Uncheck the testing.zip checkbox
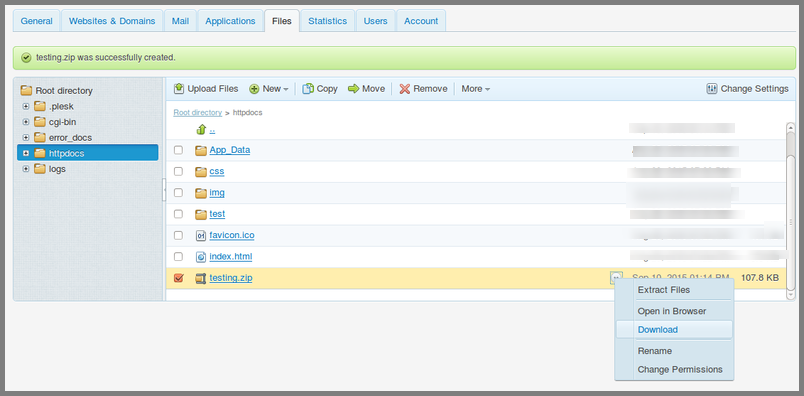The width and height of the screenshot is (804, 396). click(178, 278)
